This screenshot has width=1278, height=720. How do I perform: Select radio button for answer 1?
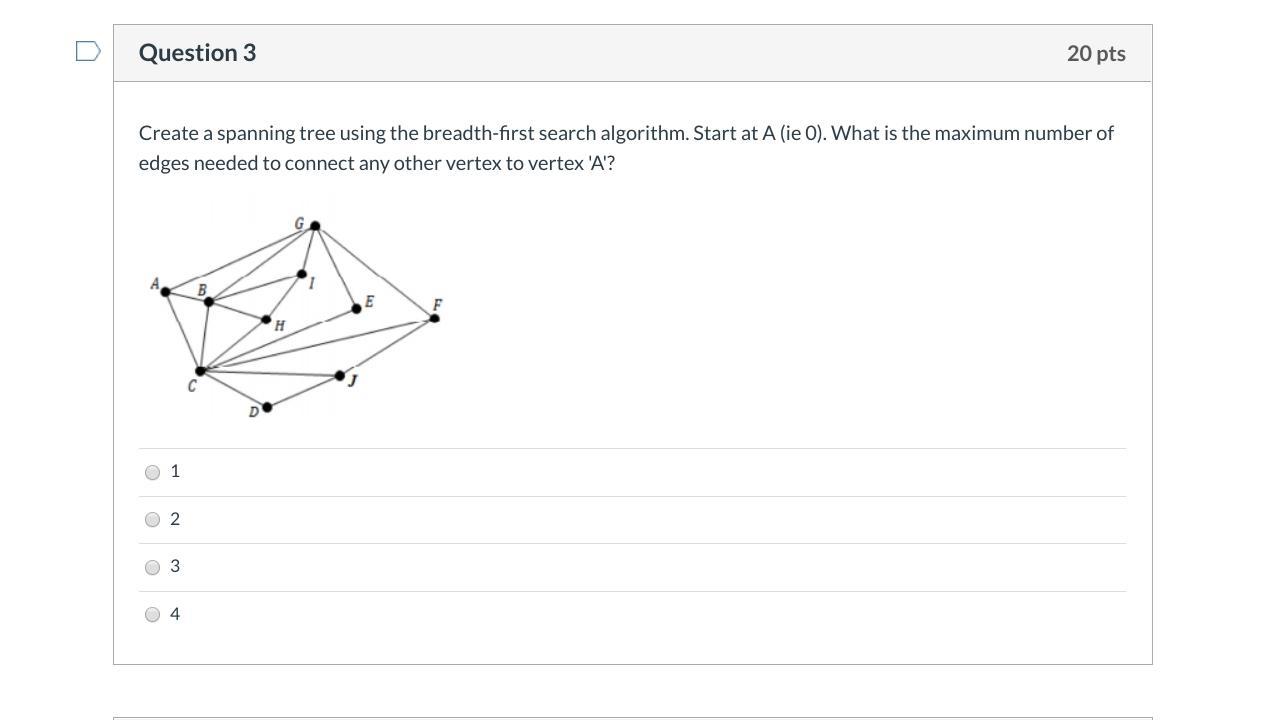tap(152, 472)
